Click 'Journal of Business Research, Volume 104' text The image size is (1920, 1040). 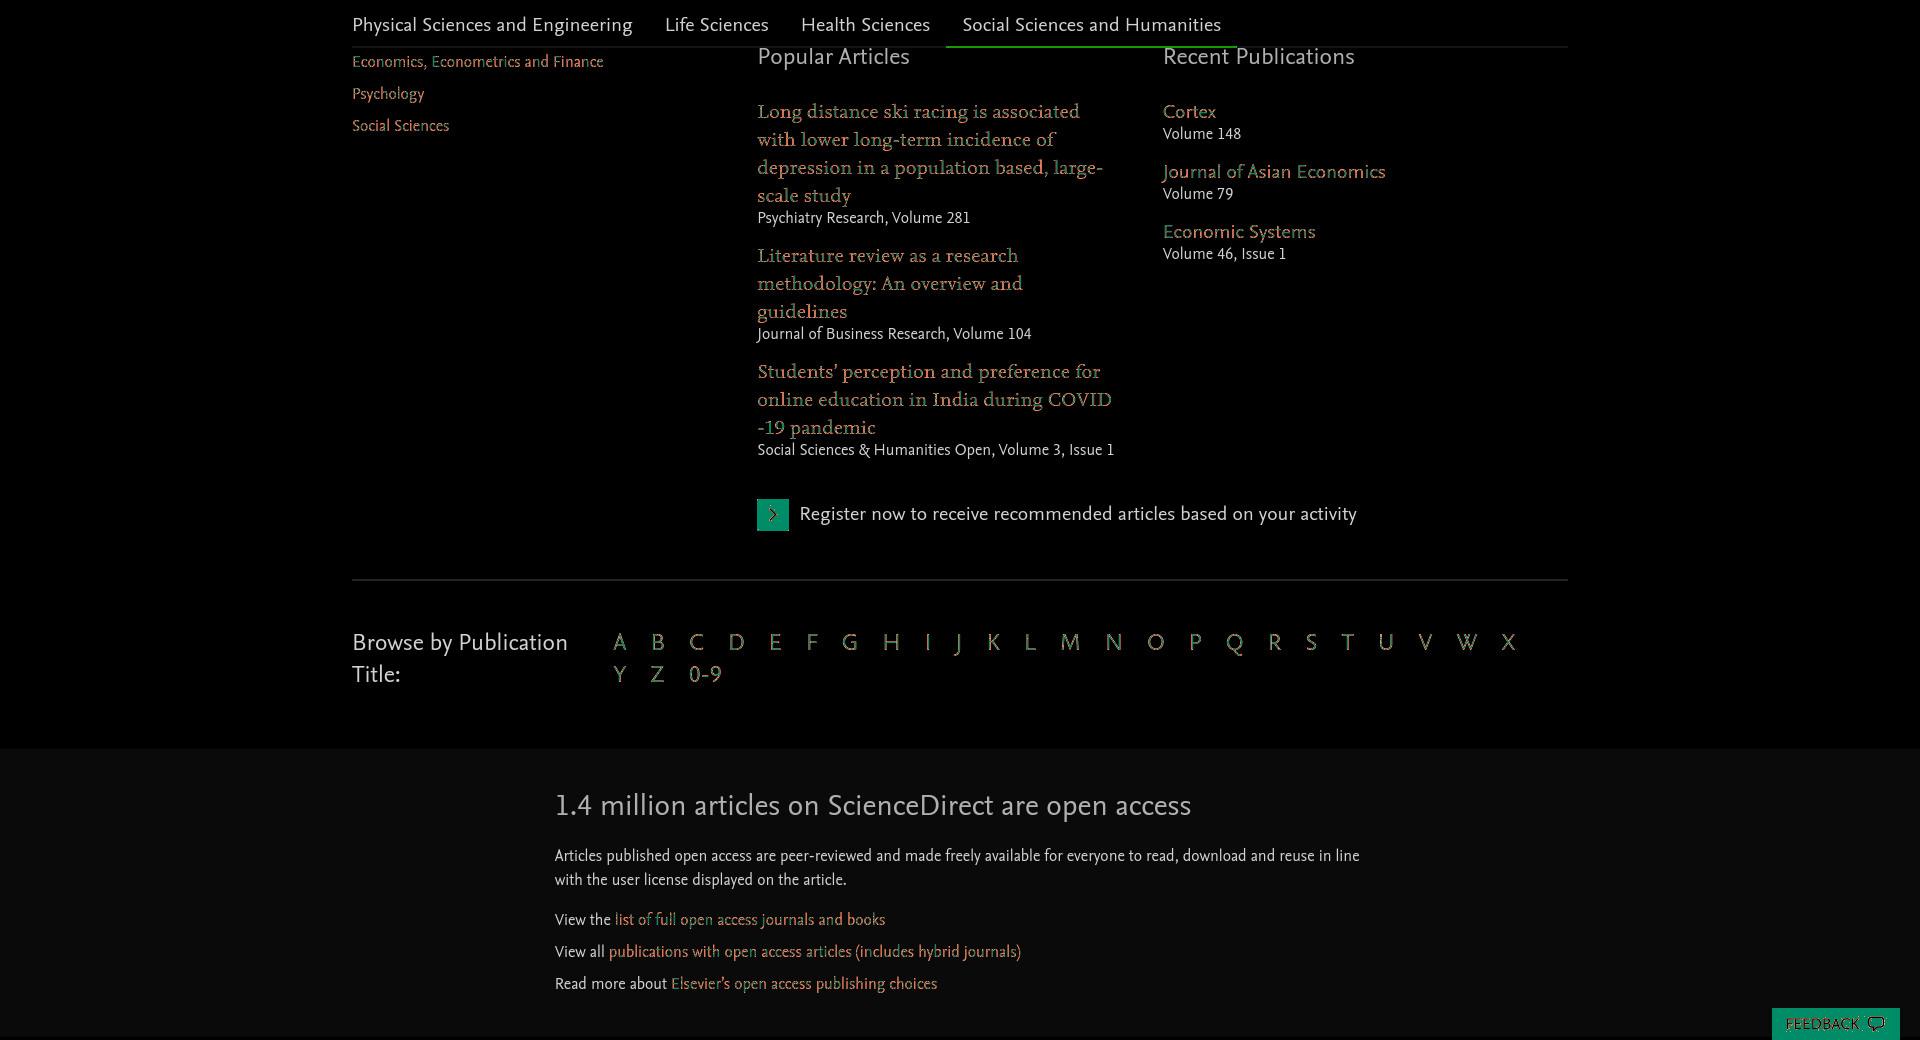pyautogui.click(x=894, y=334)
